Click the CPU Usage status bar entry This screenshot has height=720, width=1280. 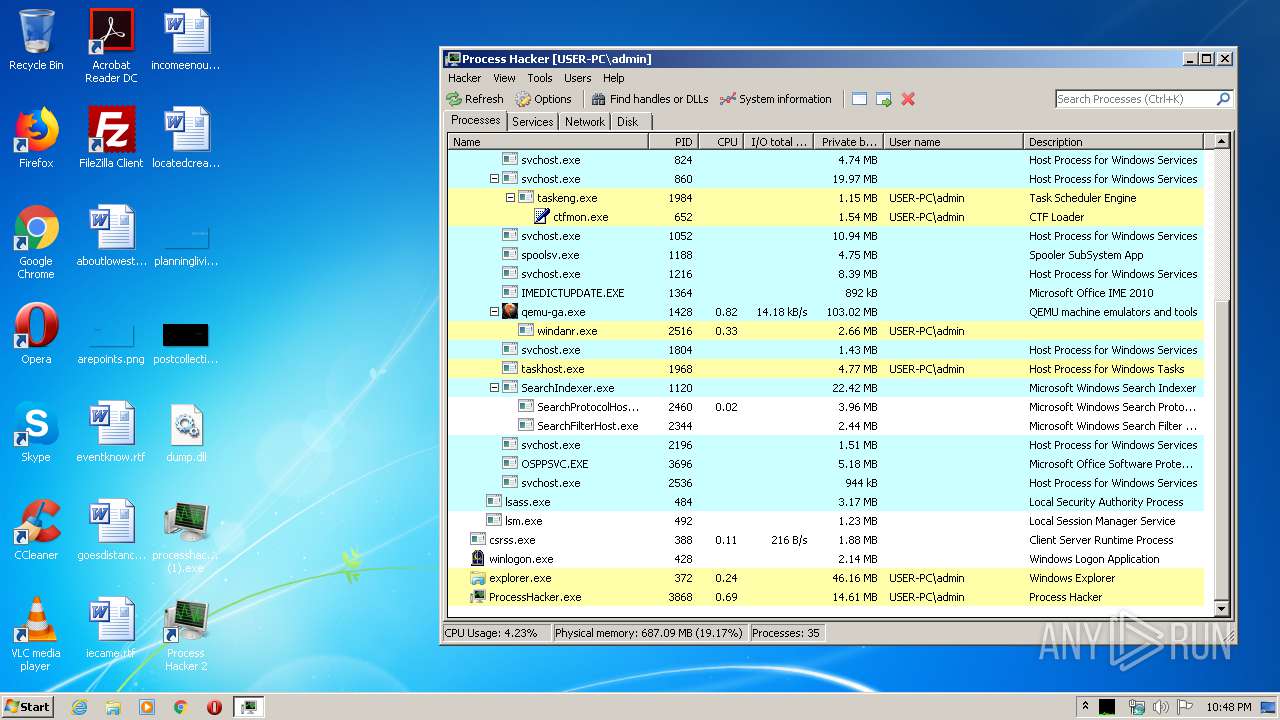[496, 633]
